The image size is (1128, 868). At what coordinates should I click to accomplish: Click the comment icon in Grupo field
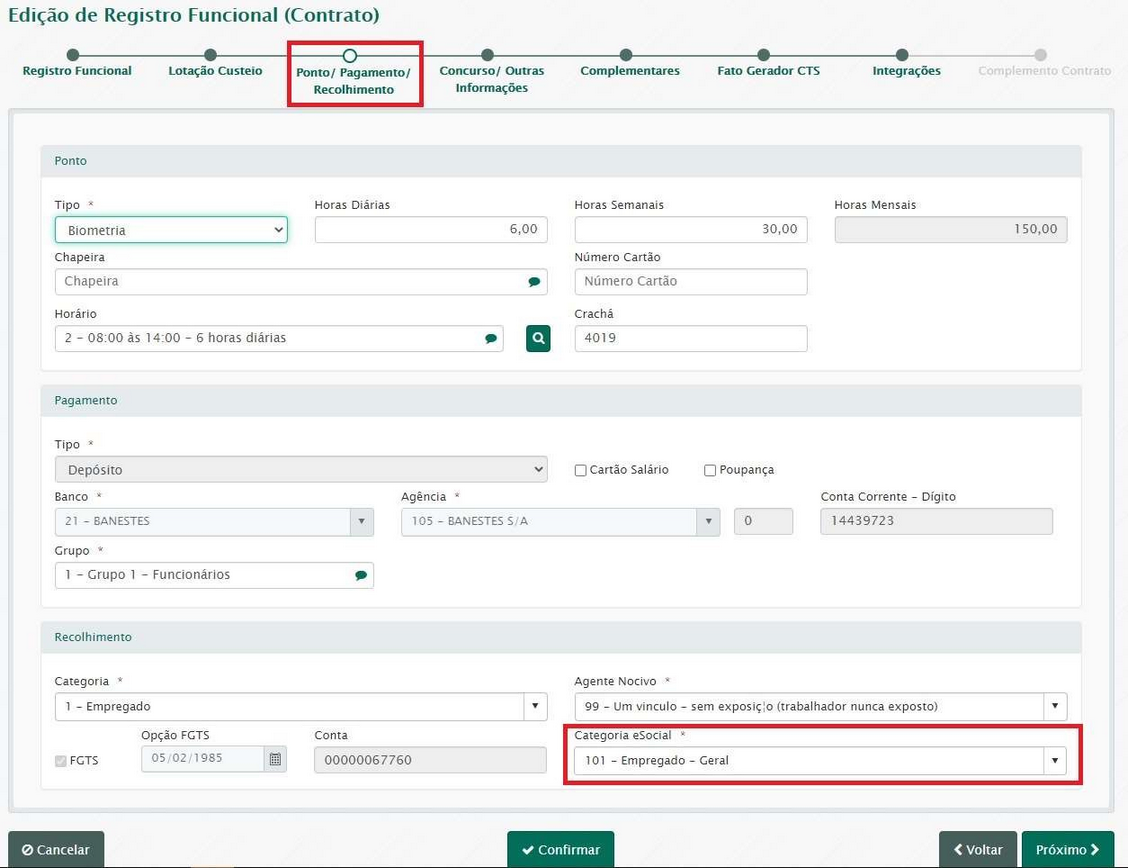pos(361,575)
